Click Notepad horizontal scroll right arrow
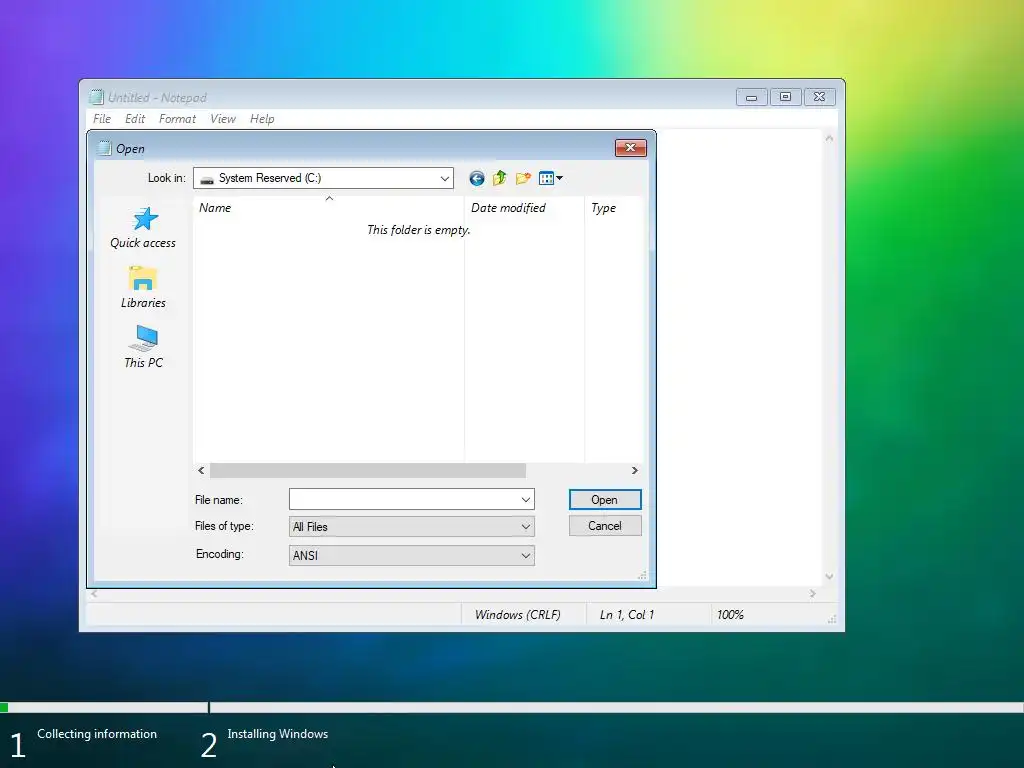Screen dimensions: 1024x768 812,594
